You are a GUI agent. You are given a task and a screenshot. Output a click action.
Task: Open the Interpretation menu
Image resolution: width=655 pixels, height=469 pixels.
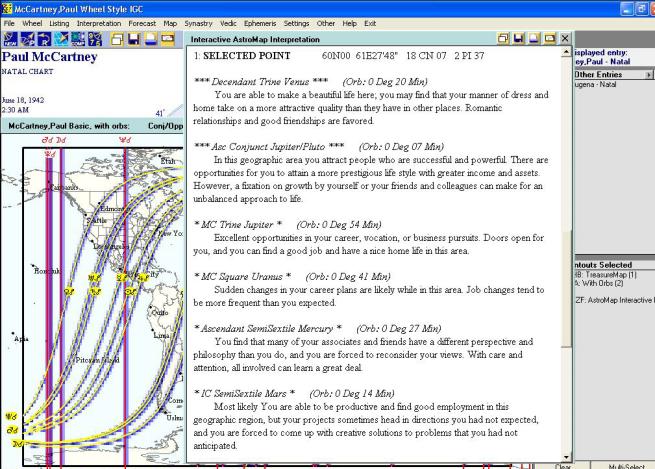click(x=99, y=23)
